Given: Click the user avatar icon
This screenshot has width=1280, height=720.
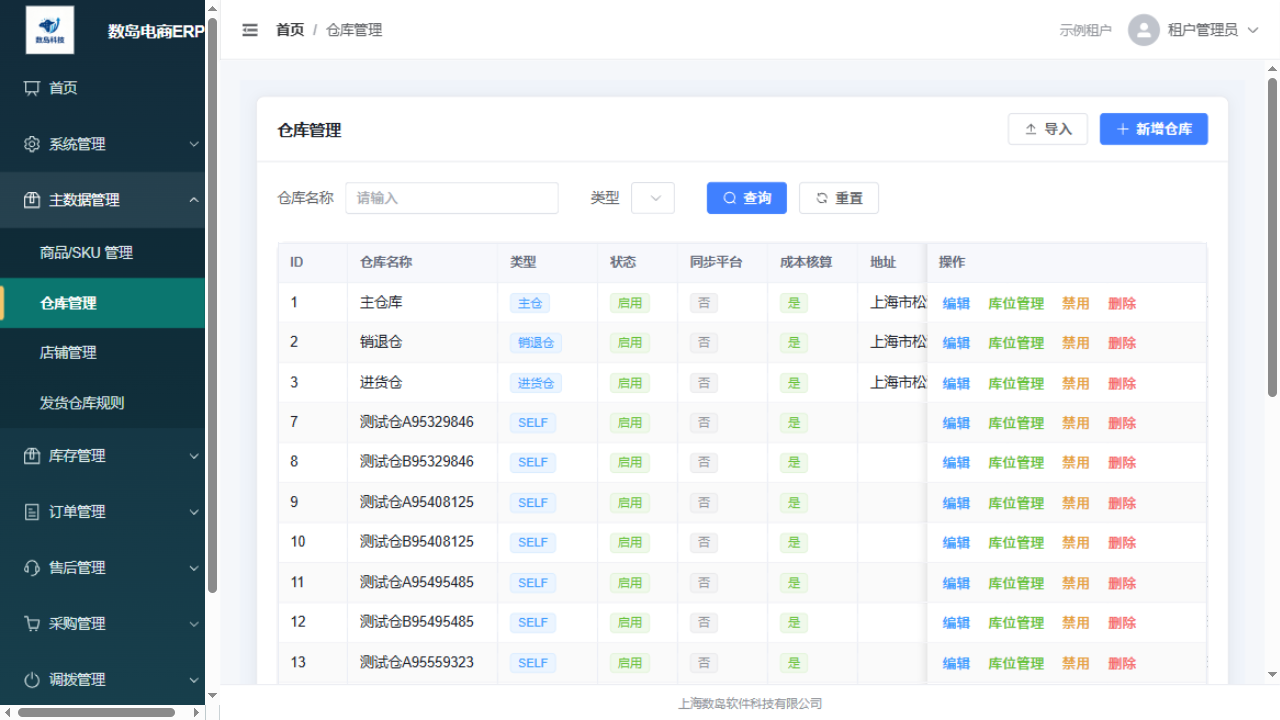Looking at the screenshot, I should [1144, 30].
